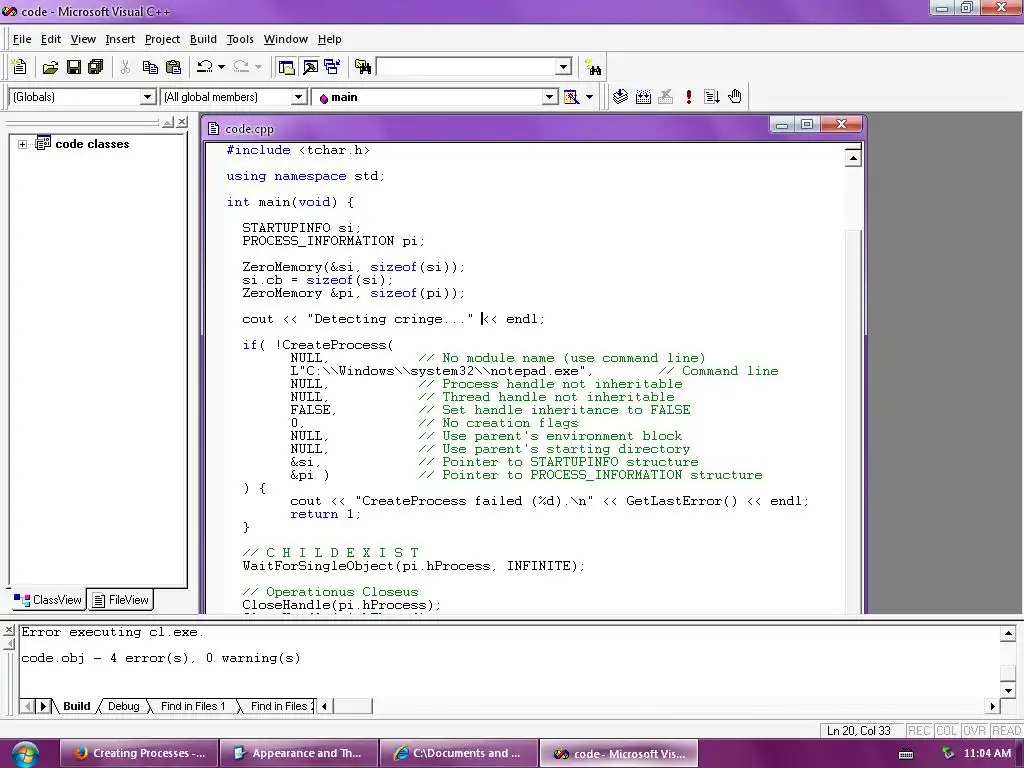
Task: Click the New Text File toolbar icon
Action: click(x=20, y=67)
